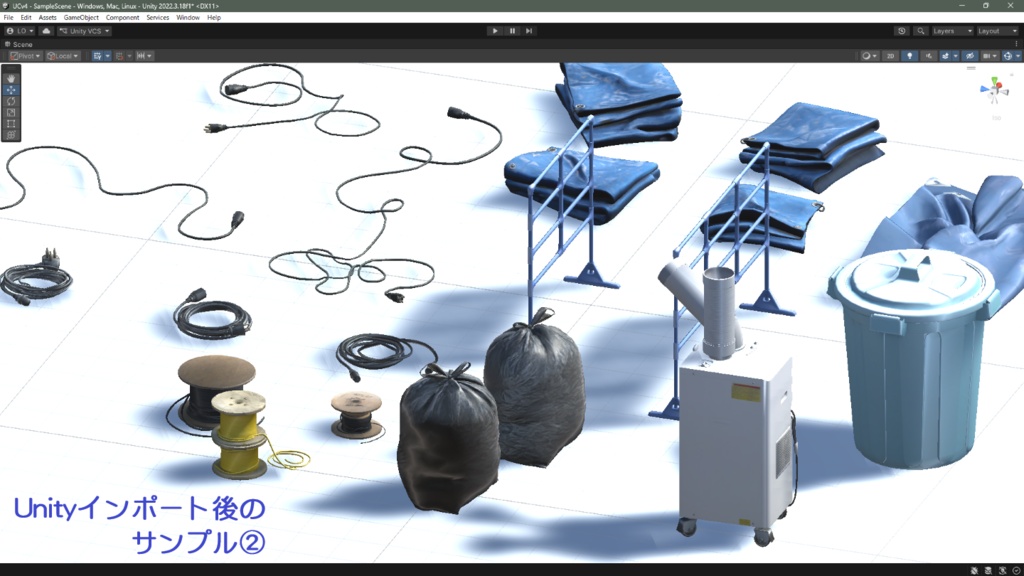Toggle grid visibility button
The width and height of the screenshot is (1024, 576).
(x=97, y=56)
